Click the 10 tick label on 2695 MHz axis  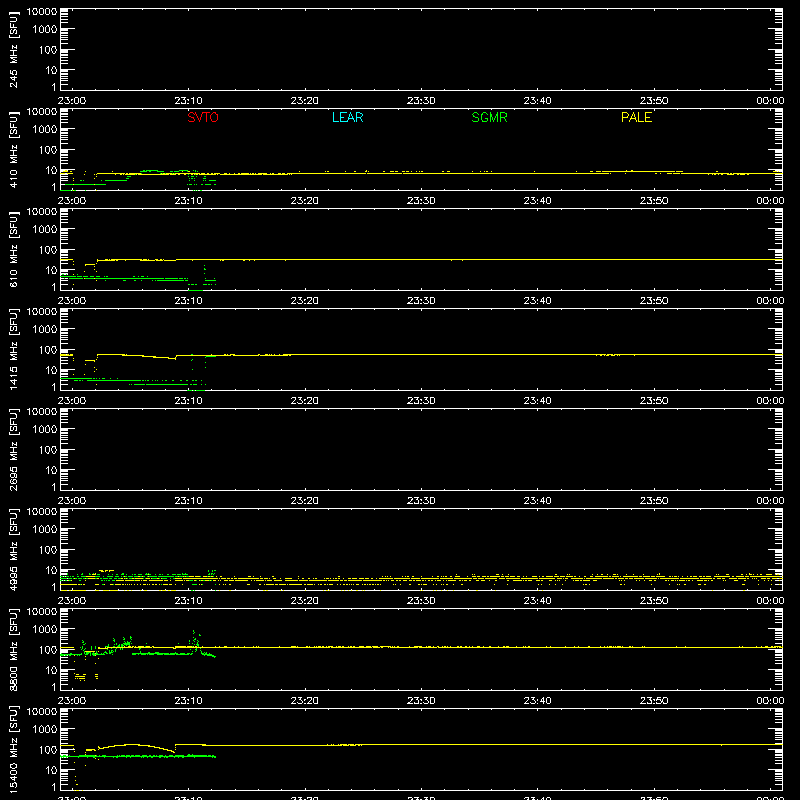52,470
